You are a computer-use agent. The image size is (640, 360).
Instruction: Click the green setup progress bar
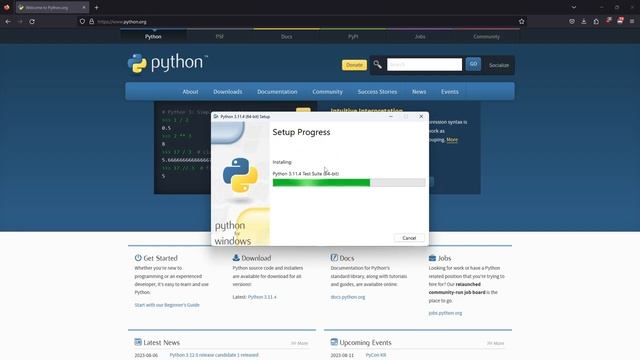(x=349, y=182)
